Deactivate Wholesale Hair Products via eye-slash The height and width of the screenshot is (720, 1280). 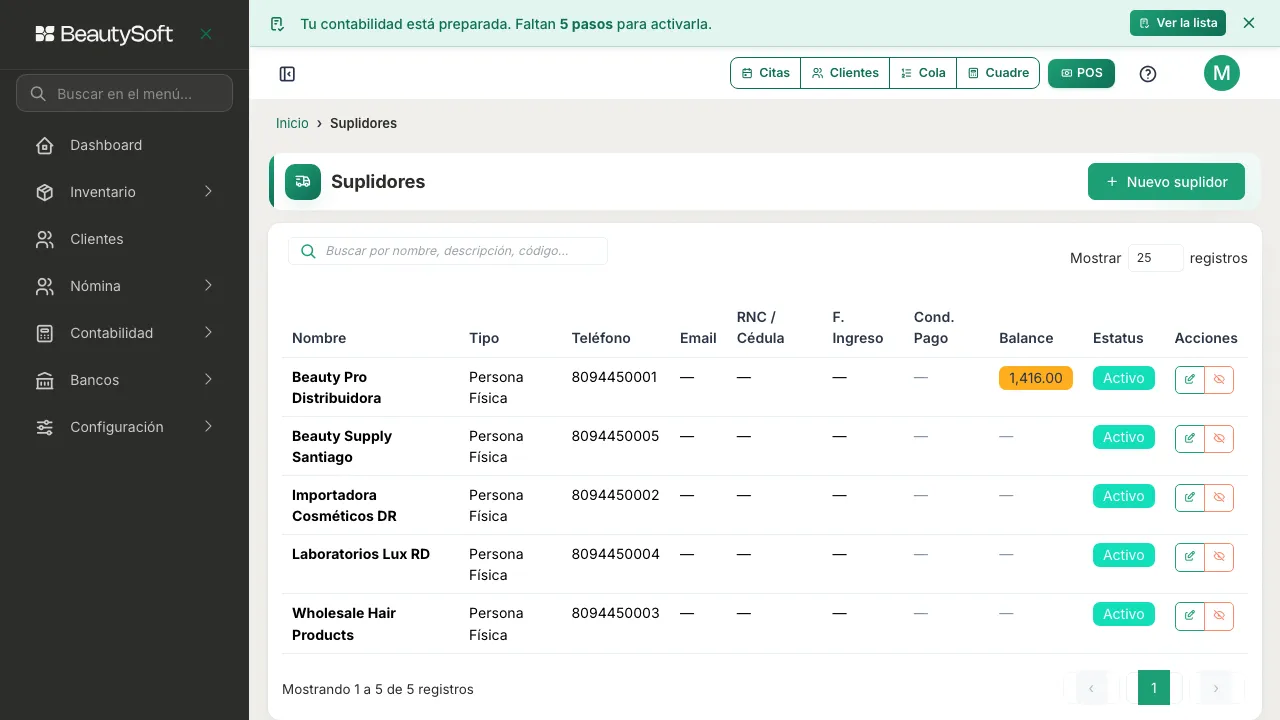click(x=1219, y=616)
